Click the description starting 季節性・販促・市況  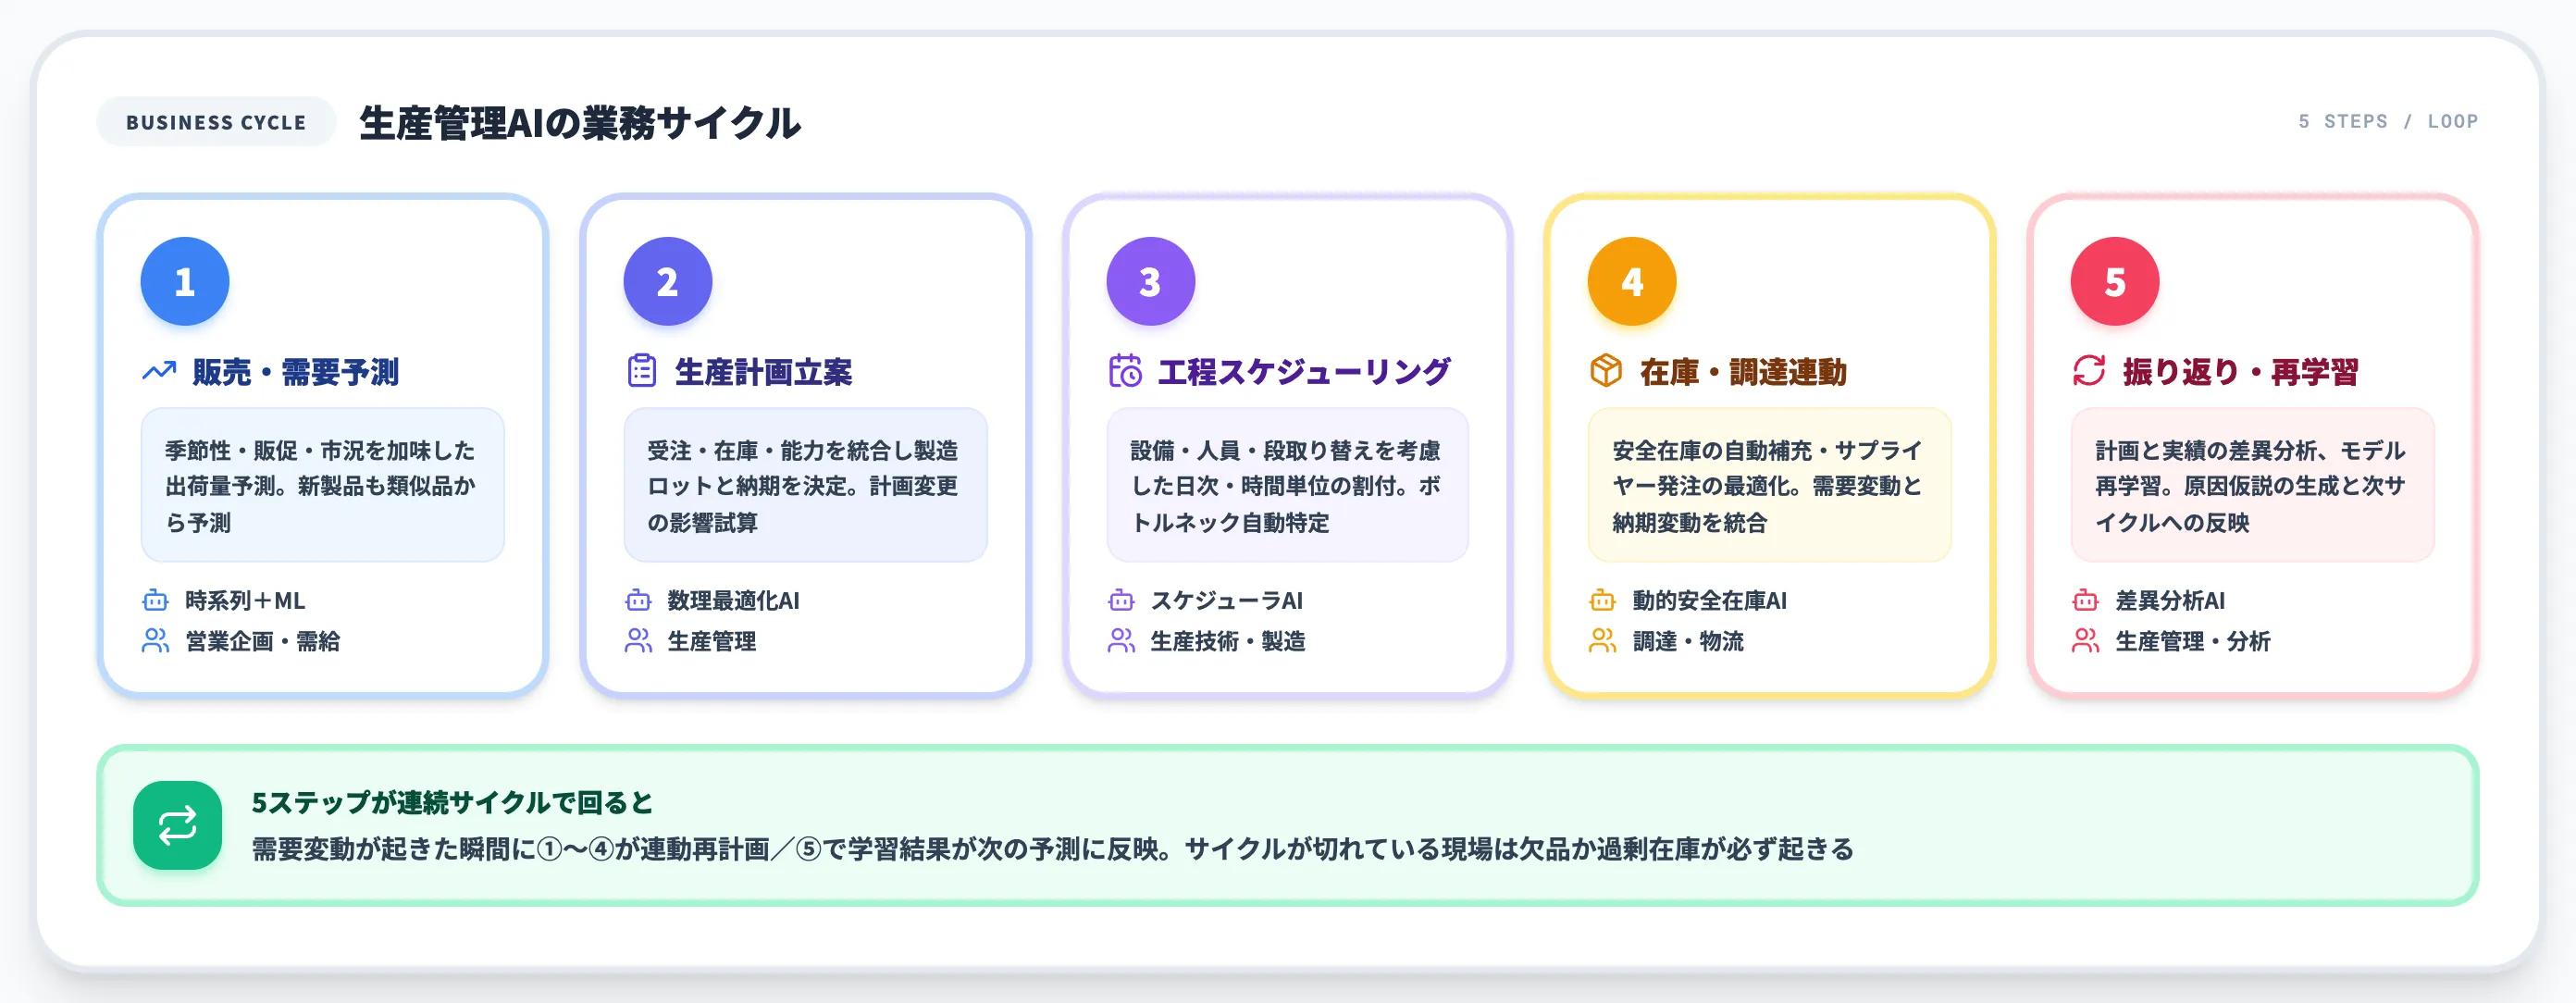click(322, 486)
